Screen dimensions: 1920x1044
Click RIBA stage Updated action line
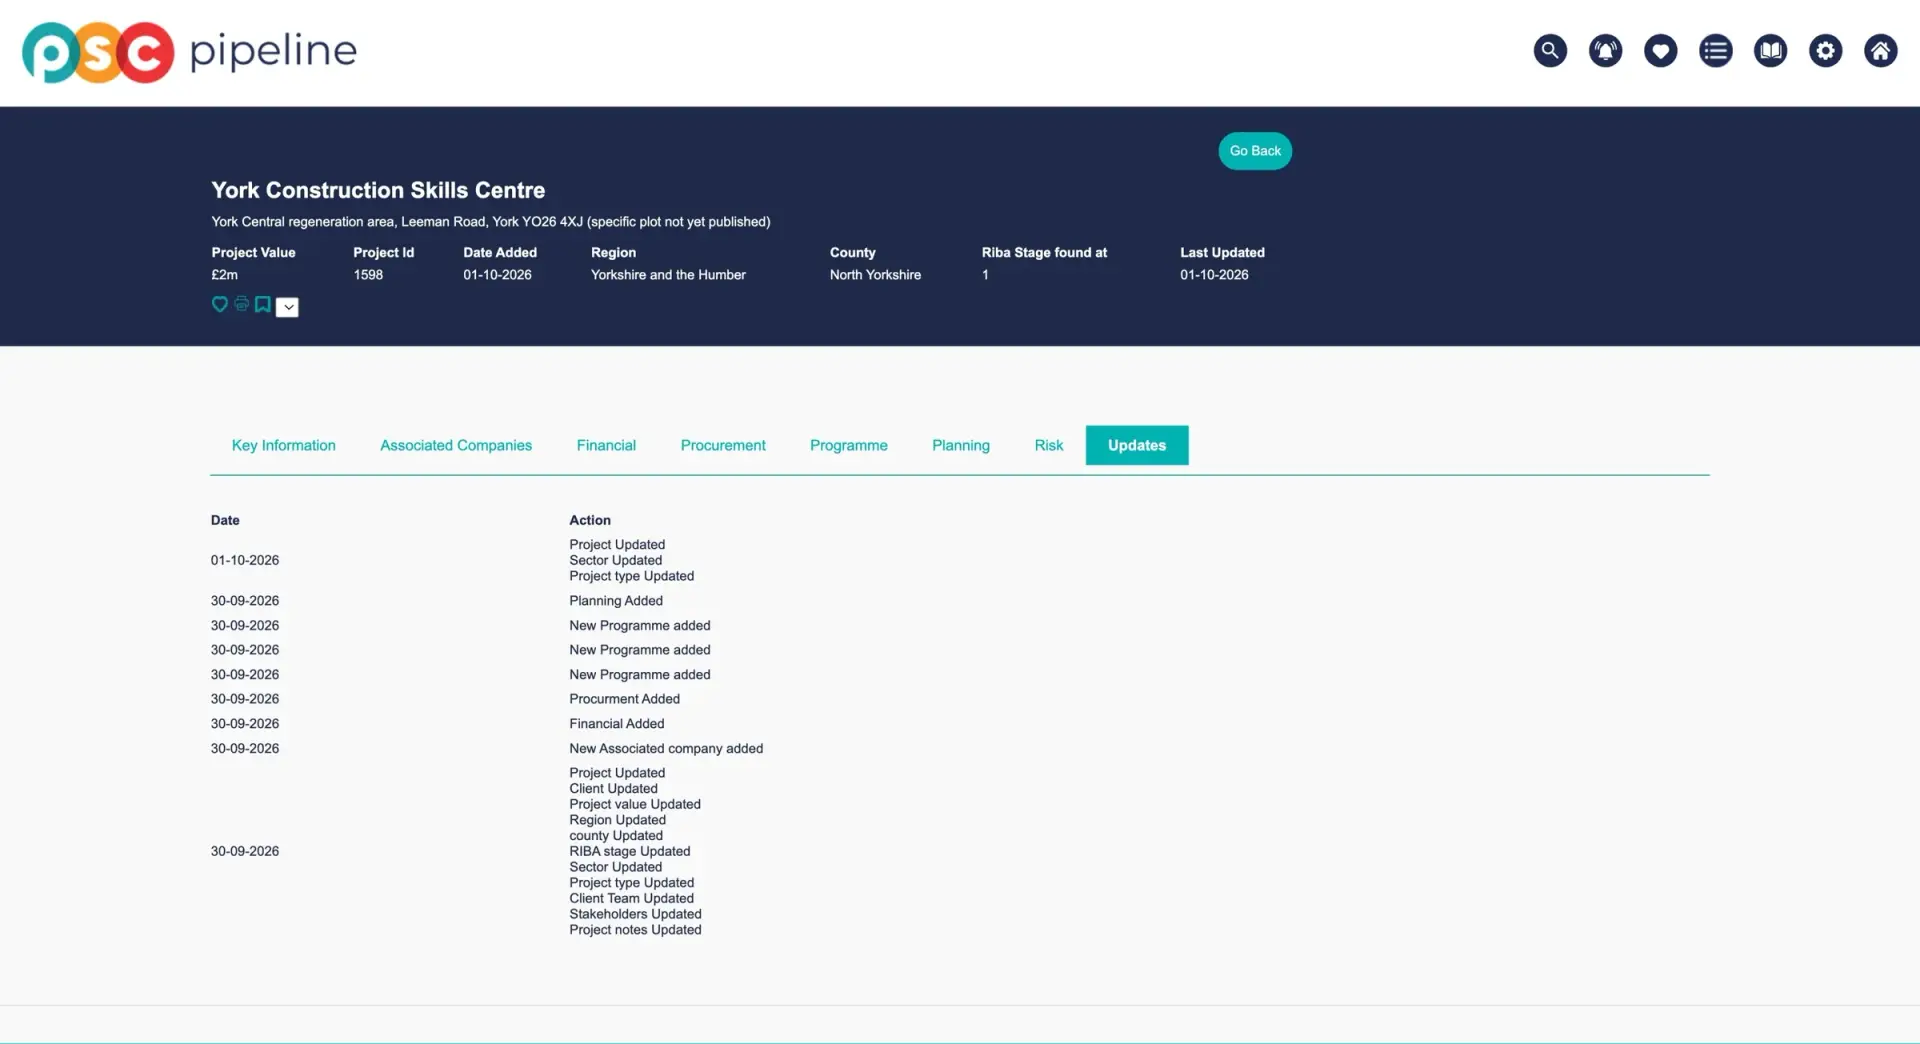[x=630, y=851]
